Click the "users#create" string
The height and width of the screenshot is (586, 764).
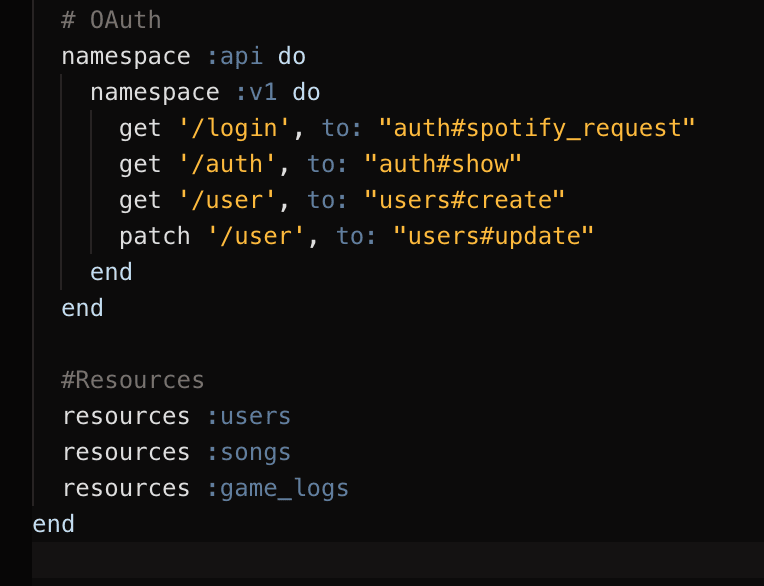(464, 200)
